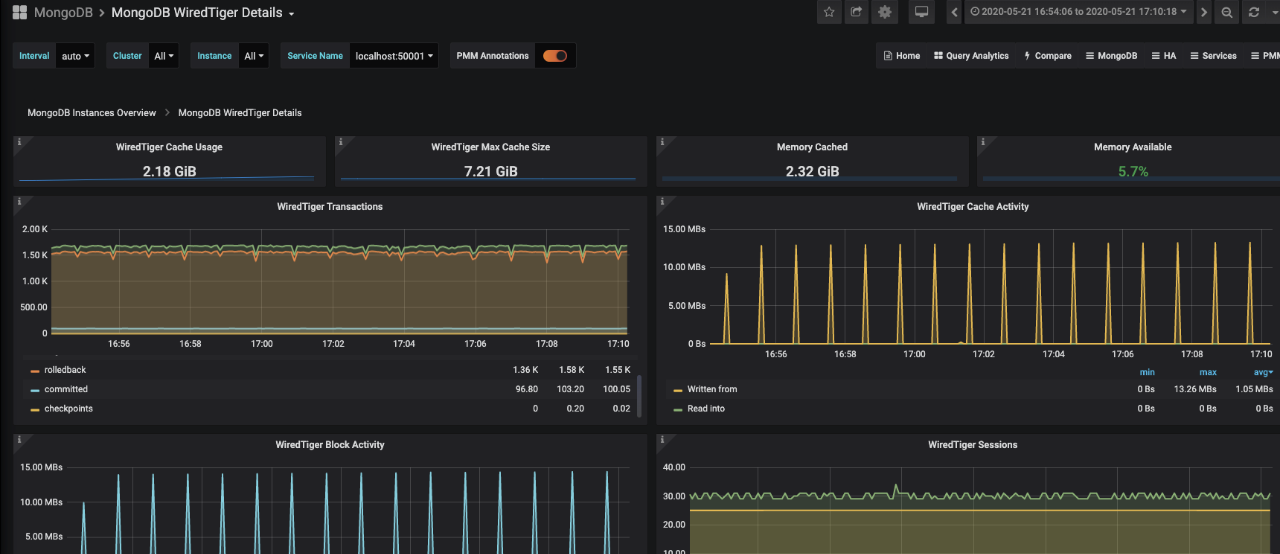This screenshot has width=1280, height=554.
Task: Star this dashboard as favorite
Action: [829, 13]
